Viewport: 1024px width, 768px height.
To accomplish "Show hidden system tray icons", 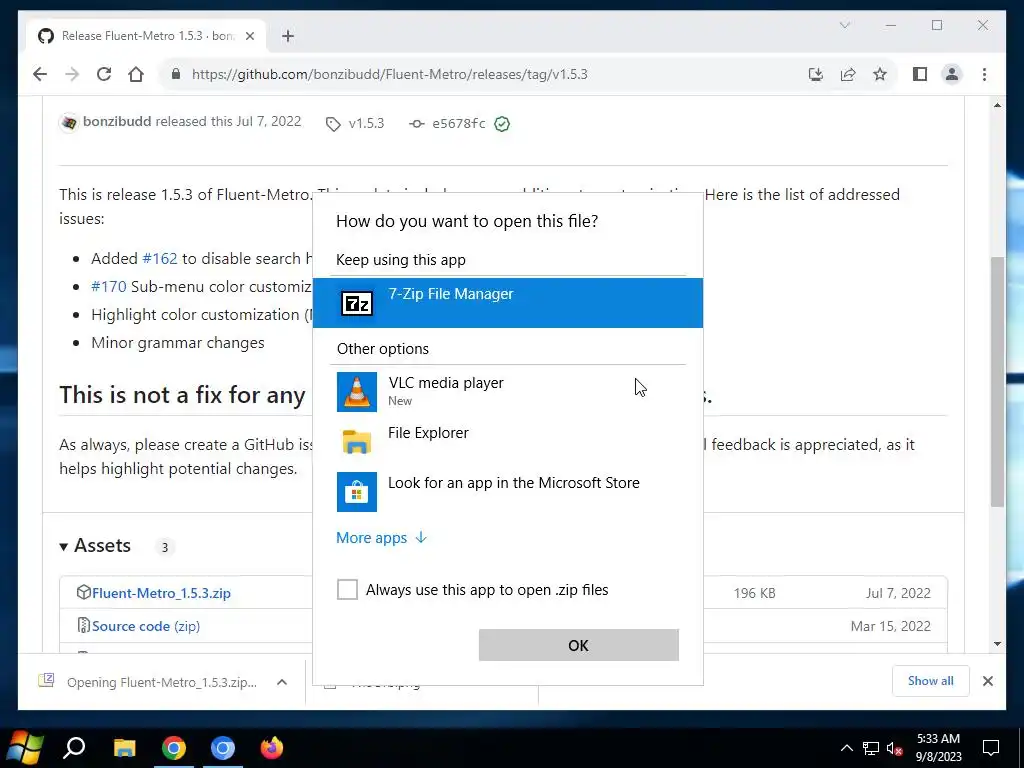I will click(x=846, y=748).
